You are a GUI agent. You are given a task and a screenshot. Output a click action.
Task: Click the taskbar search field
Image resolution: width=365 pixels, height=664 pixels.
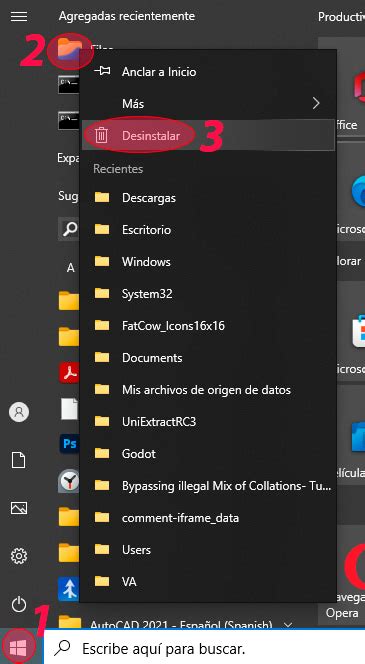tap(205, 647)
